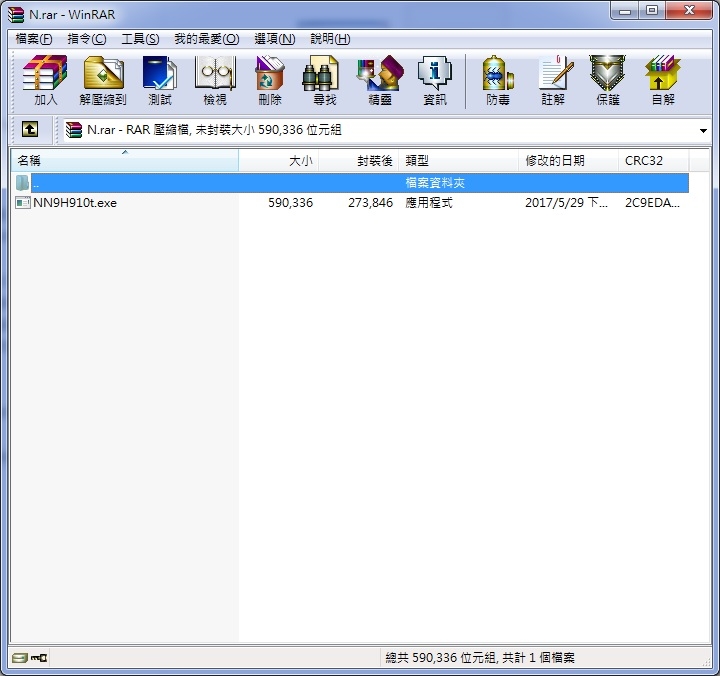Sort by CRC32 column header
720x676 pixels.
click(x=653, y=161)
